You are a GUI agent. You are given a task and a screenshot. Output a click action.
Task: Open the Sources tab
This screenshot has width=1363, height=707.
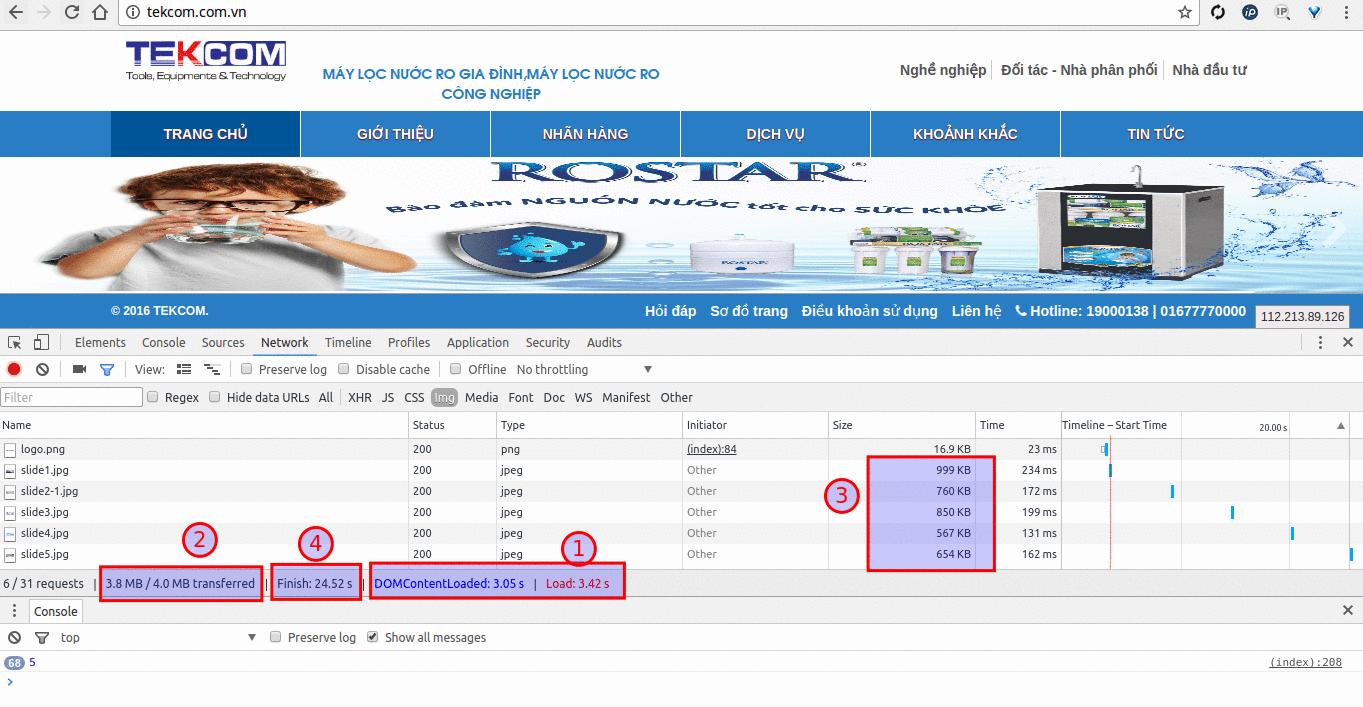point(223,342)
